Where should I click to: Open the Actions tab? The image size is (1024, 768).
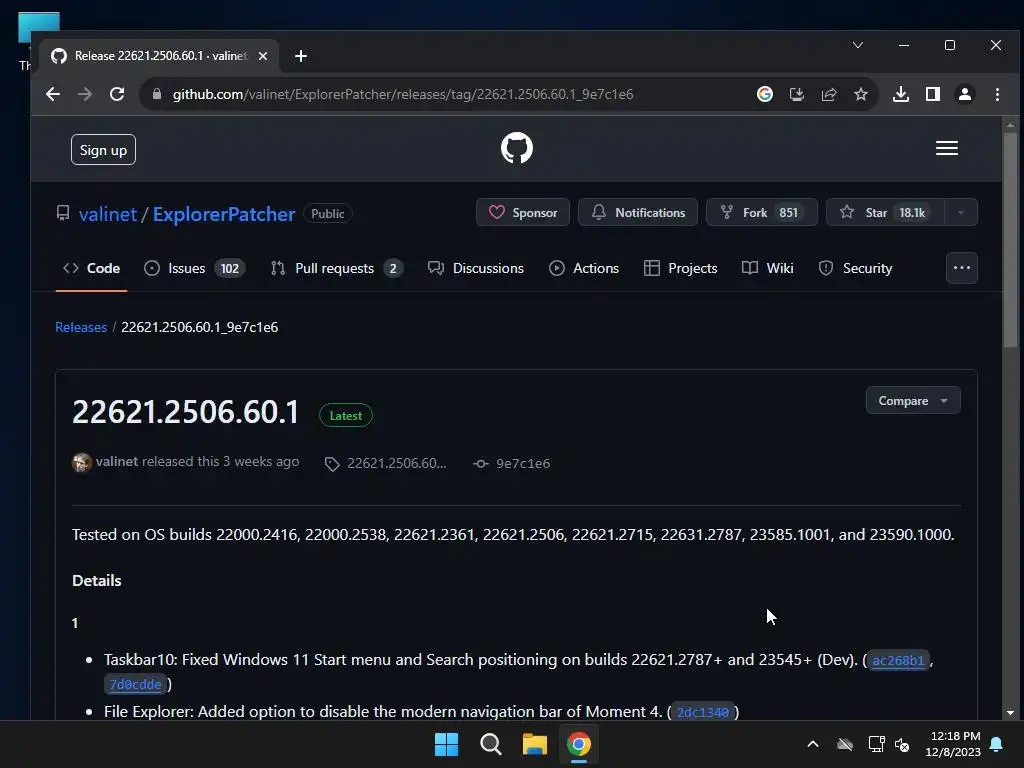point(584,268)
